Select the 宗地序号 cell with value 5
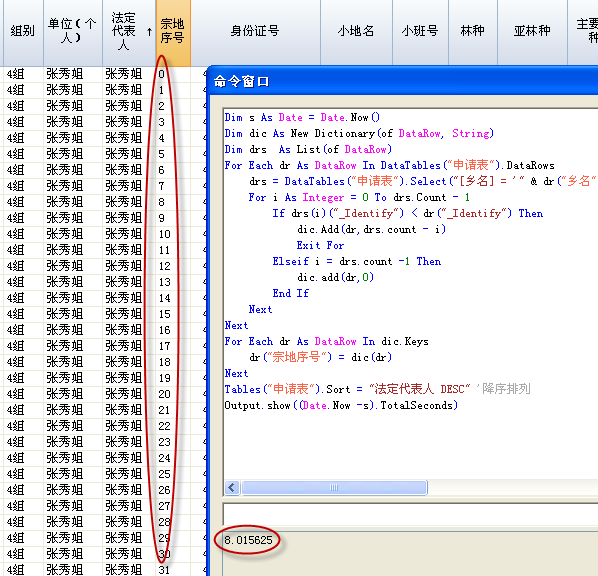 pyautogui.click(x=173, y=154)
